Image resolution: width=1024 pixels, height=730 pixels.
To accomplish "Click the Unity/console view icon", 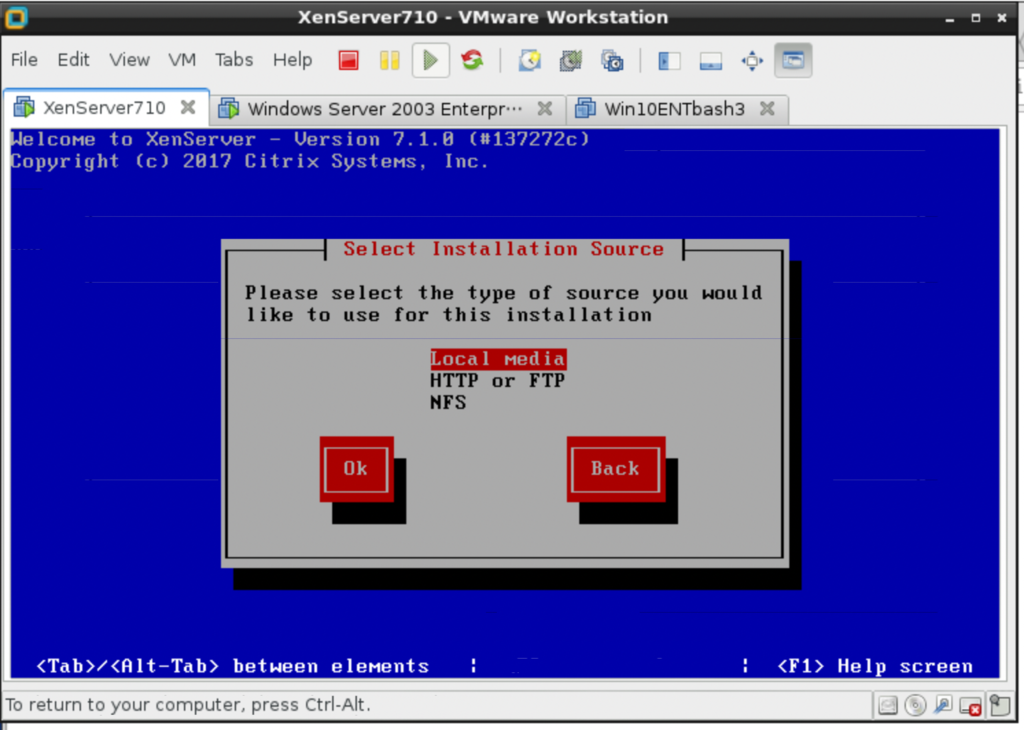I will tap(793, 61).
